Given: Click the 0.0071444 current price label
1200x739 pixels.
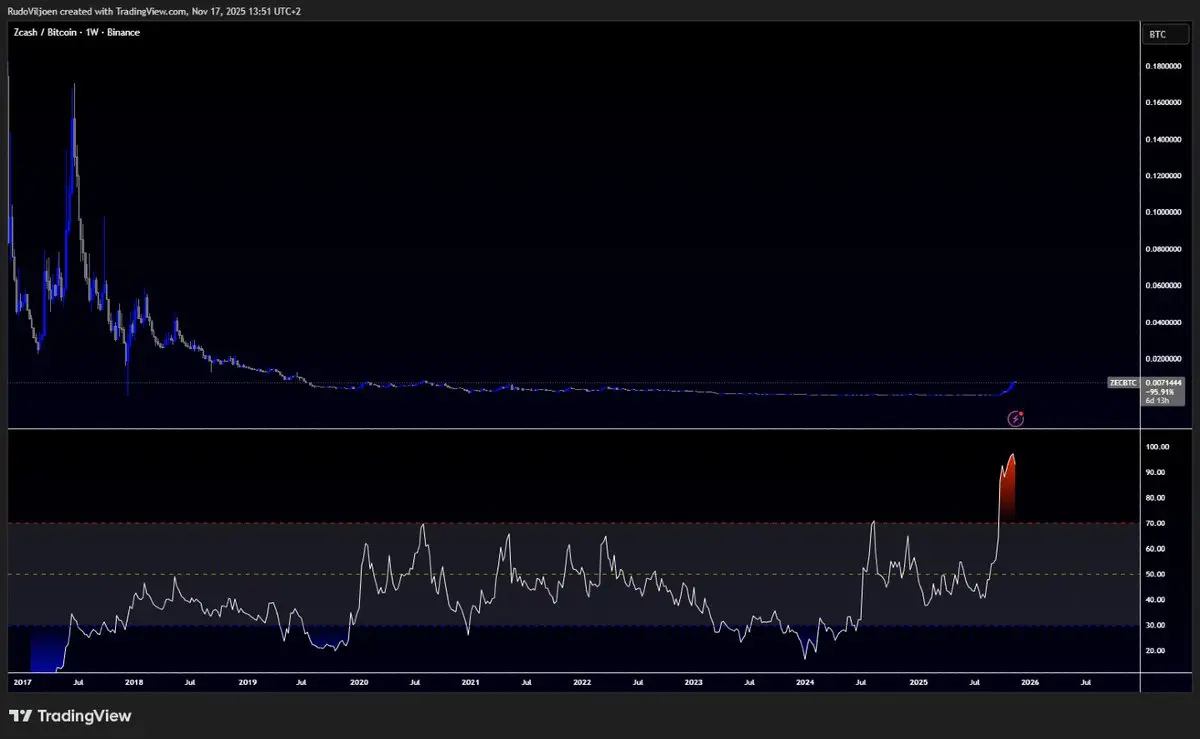Looking at the screenshot, I should [1164, 382].
